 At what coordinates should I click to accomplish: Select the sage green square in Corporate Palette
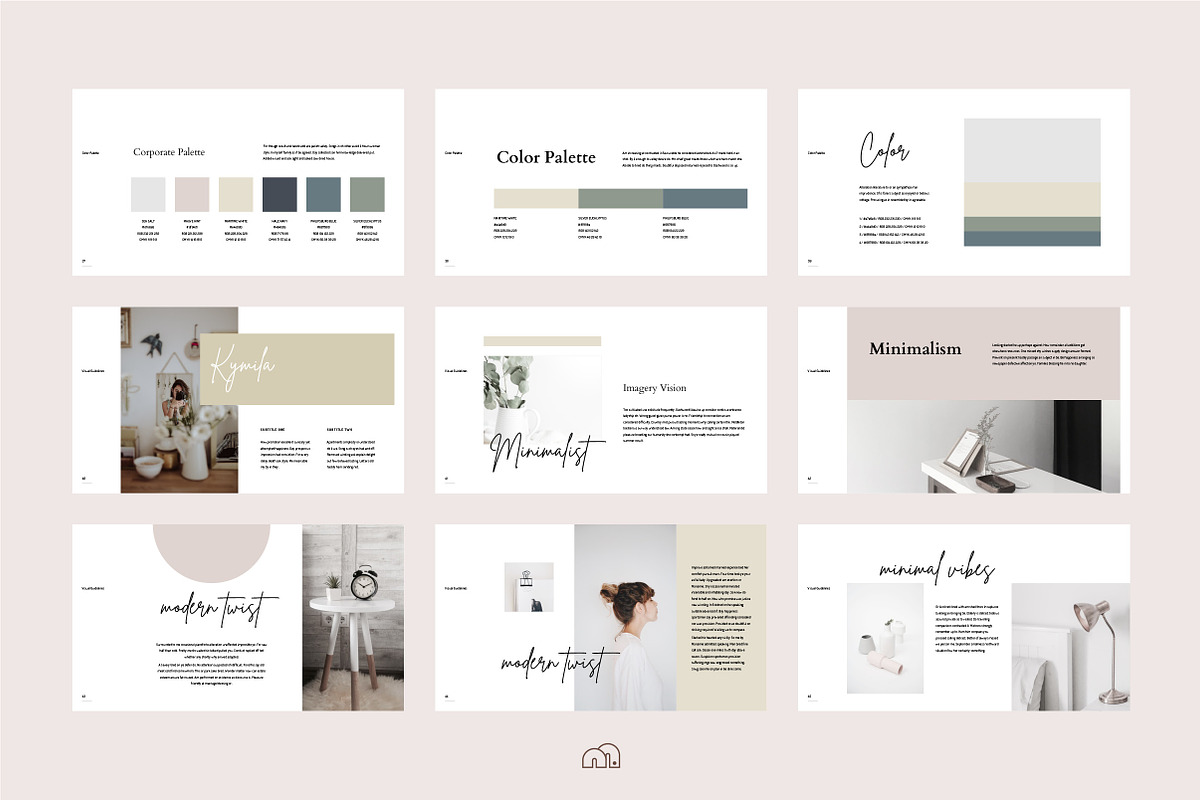[367, 194]
